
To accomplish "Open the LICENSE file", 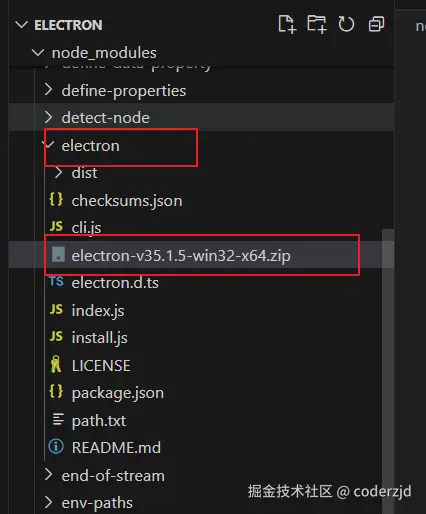I will pos(101,366).
